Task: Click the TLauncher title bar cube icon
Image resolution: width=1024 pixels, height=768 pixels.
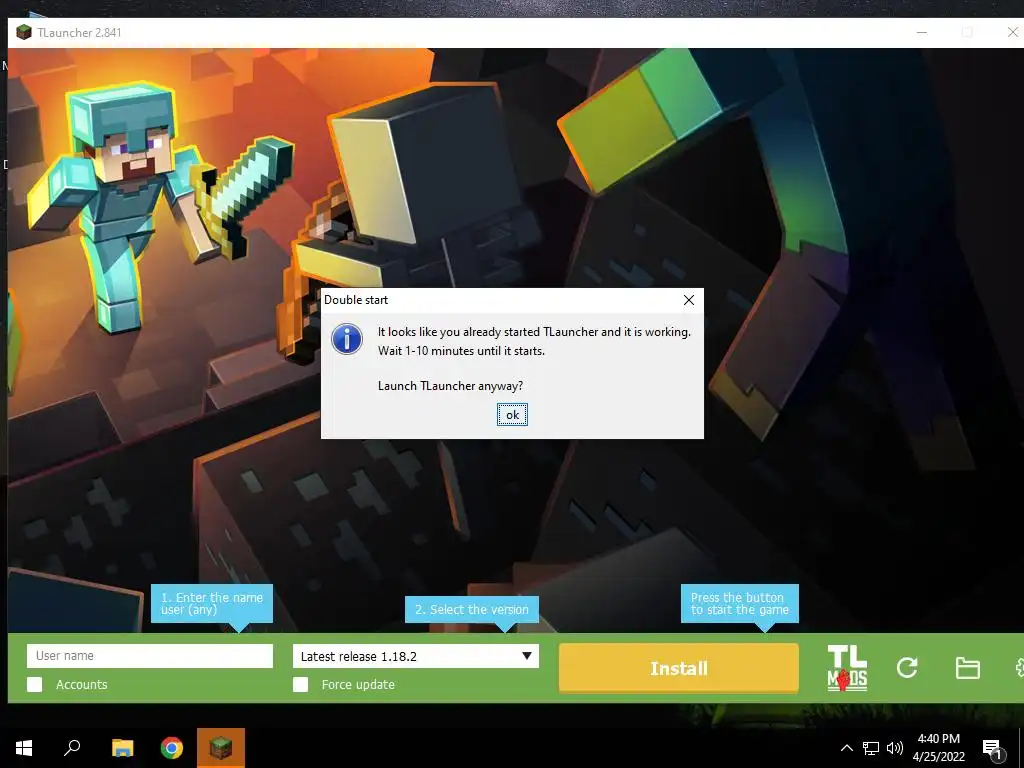Action: point(24,32)
